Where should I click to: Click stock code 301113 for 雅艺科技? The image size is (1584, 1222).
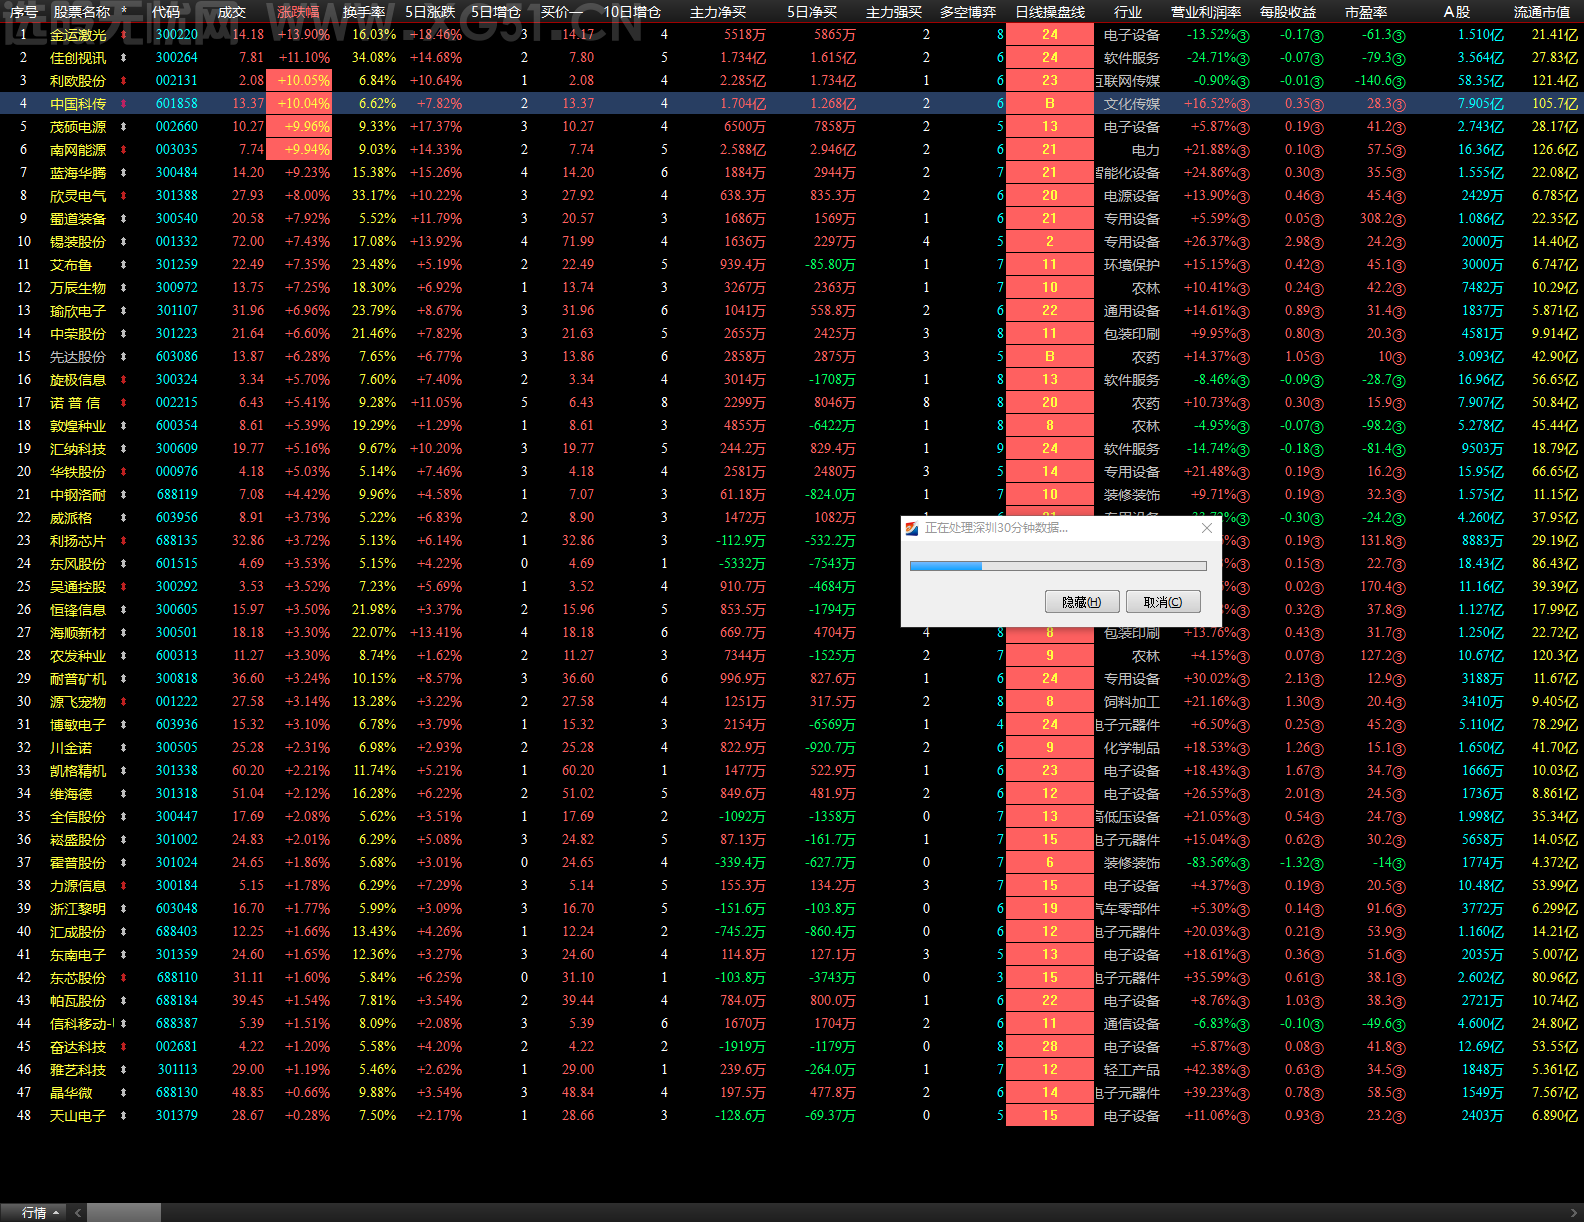pos(177,1070)
